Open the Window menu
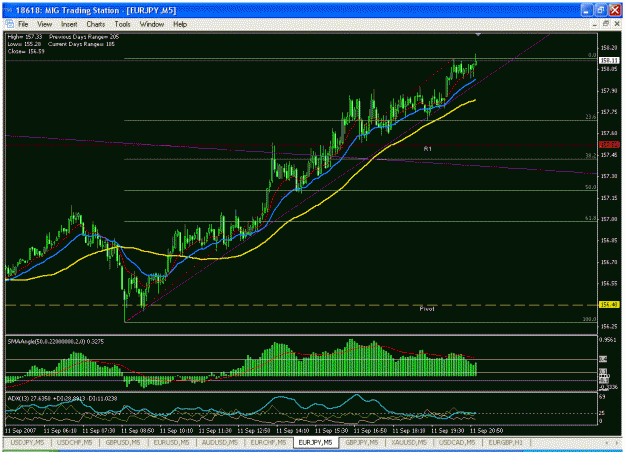 (152, 24)
